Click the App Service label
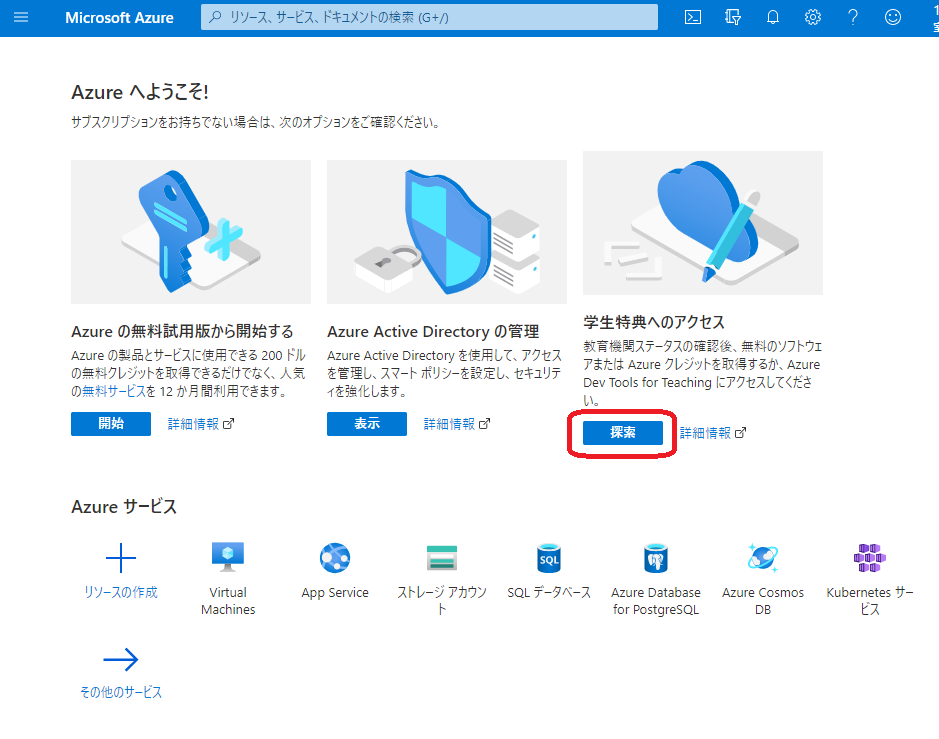The height and width of the screenshot is (739, 939). tap(335, 592)
